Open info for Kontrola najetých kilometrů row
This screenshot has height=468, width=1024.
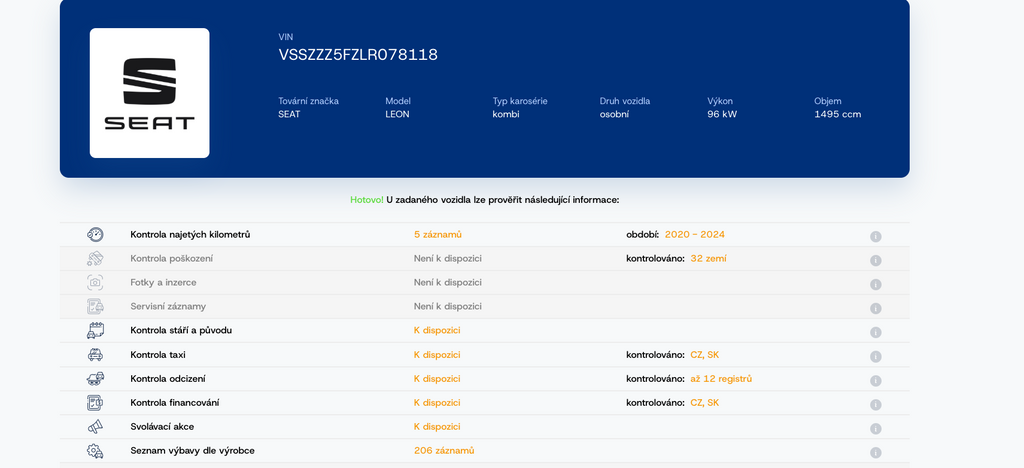pos(875,236)
